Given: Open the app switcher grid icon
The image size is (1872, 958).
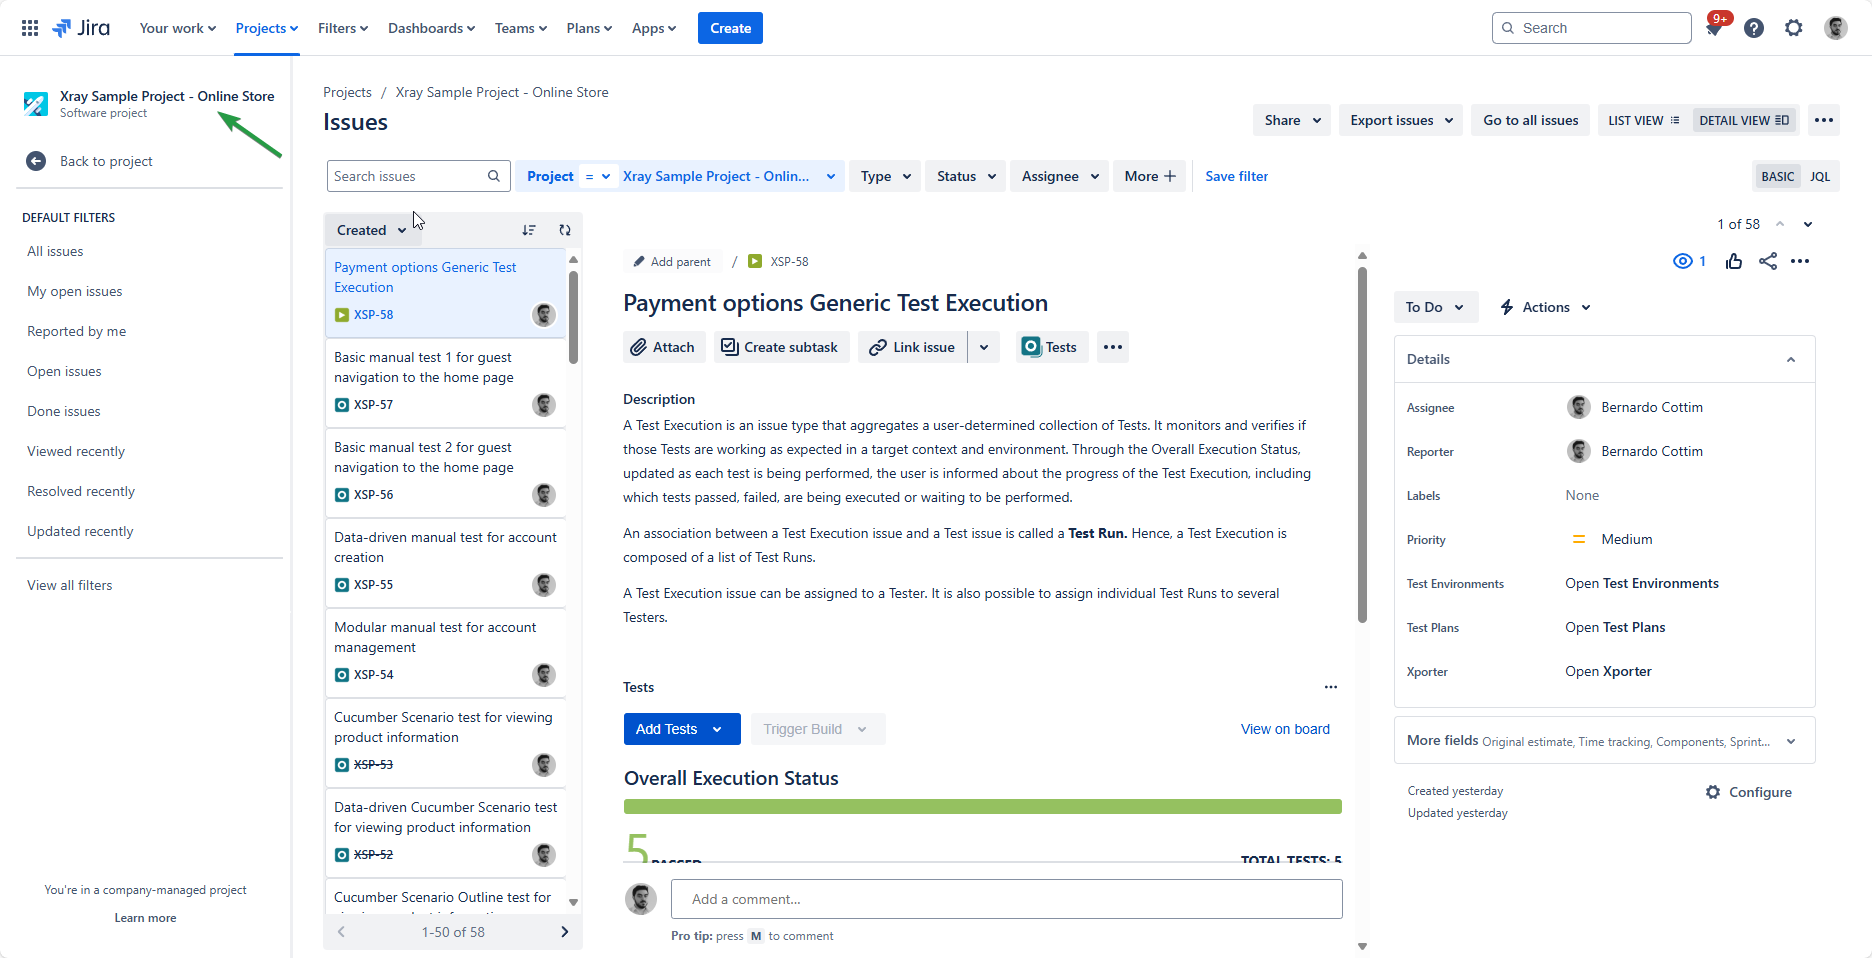Looking at the screenshot, I should tap(30, 28).
